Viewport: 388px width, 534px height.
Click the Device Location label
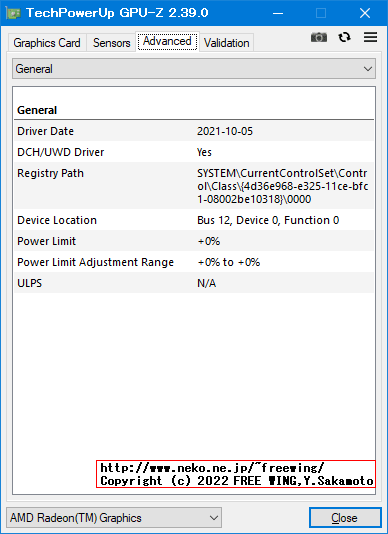coord(57,220)
